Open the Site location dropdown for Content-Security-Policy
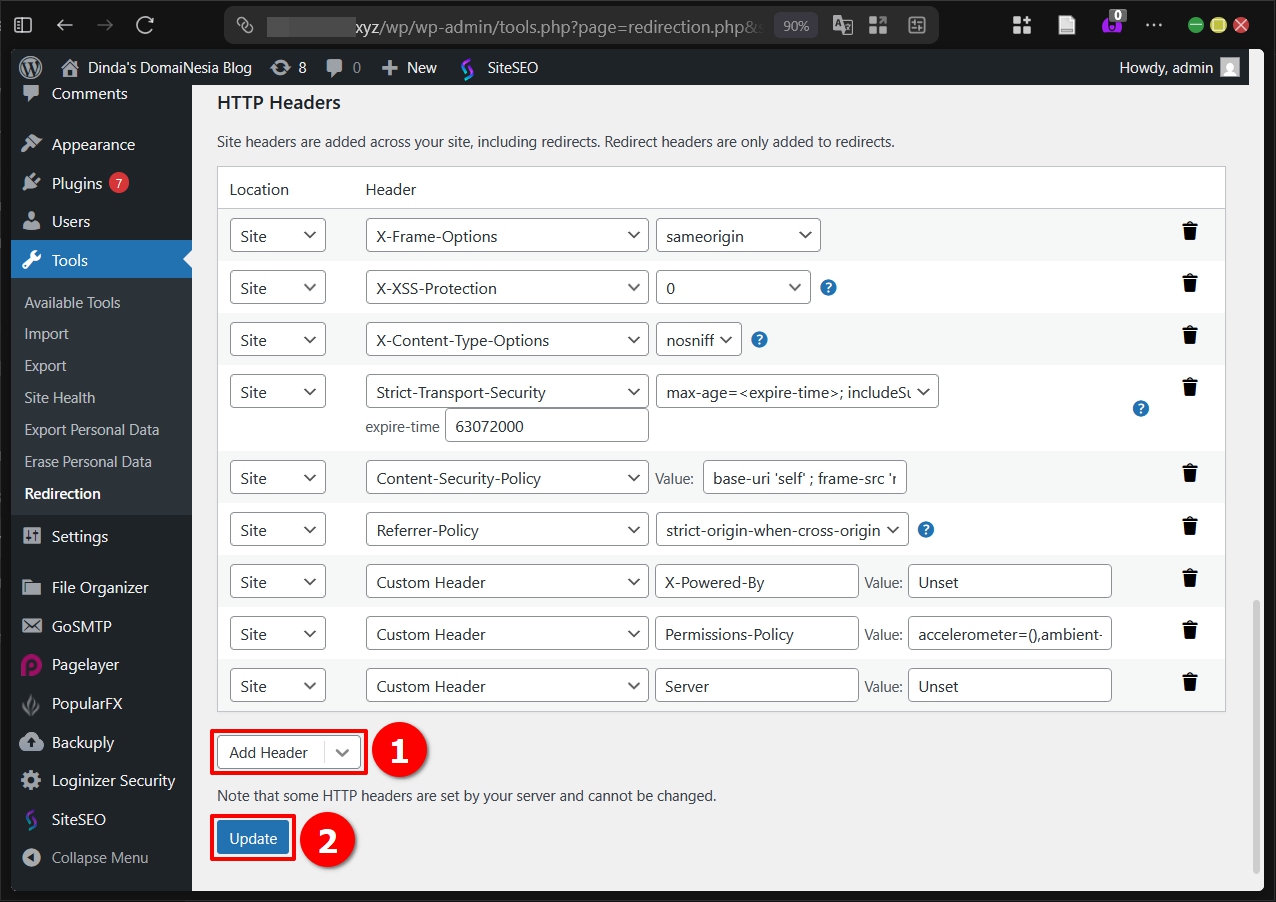Viewport: 1276px width, 902px height. pyautogui.click(x=277, y=477)
